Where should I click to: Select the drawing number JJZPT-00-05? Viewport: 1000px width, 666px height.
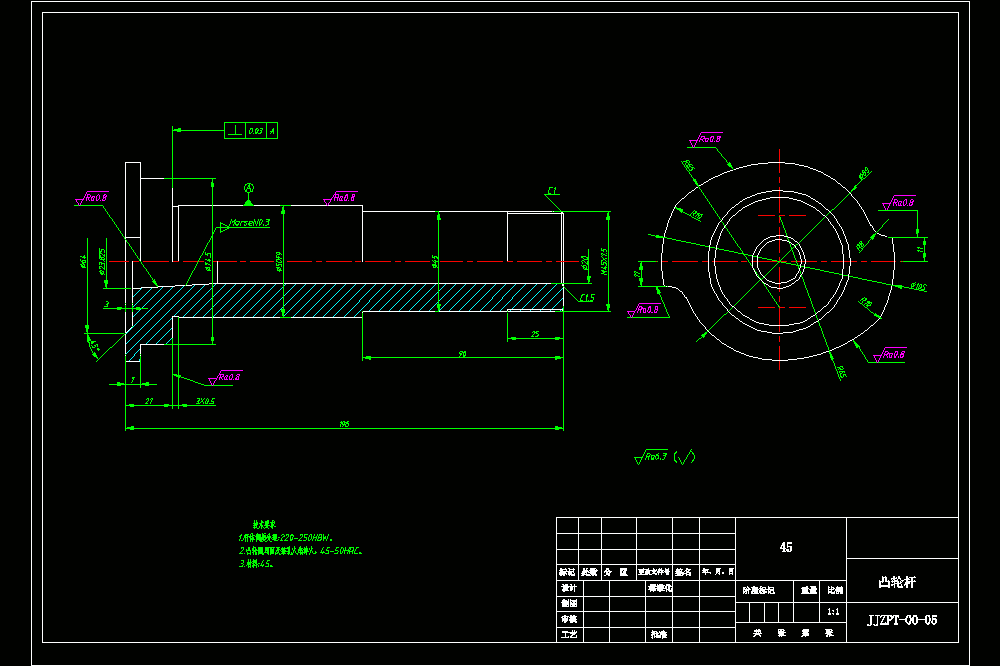click(x=902, y=620)
